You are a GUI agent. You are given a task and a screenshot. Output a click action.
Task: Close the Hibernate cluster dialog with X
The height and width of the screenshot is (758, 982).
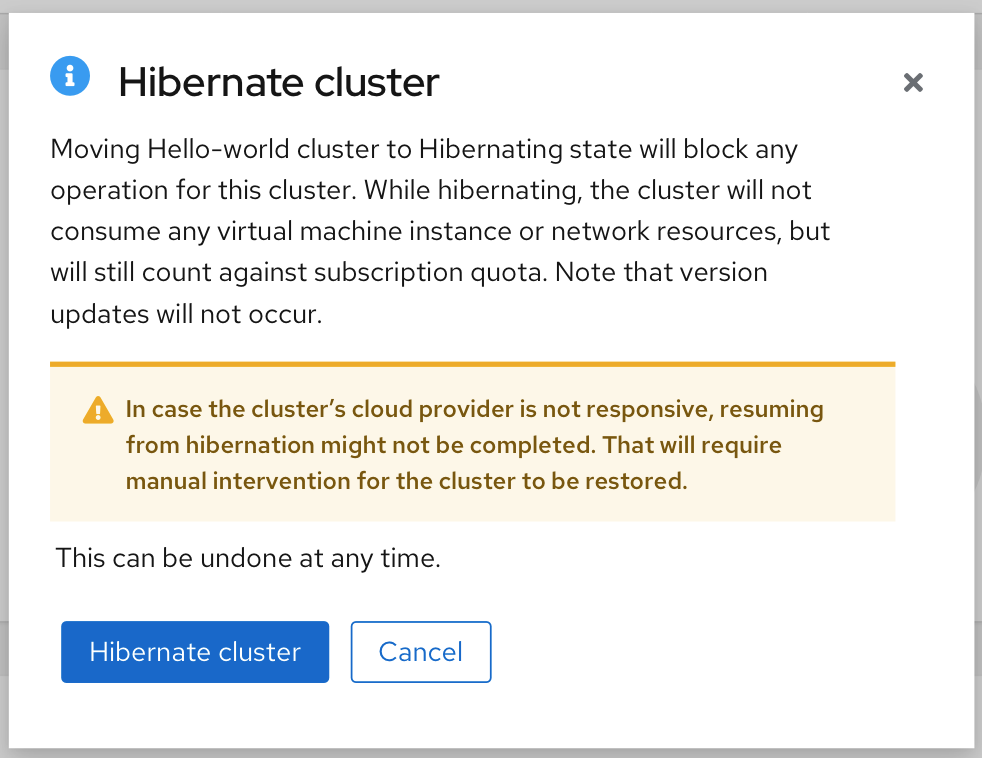[912, 83]
